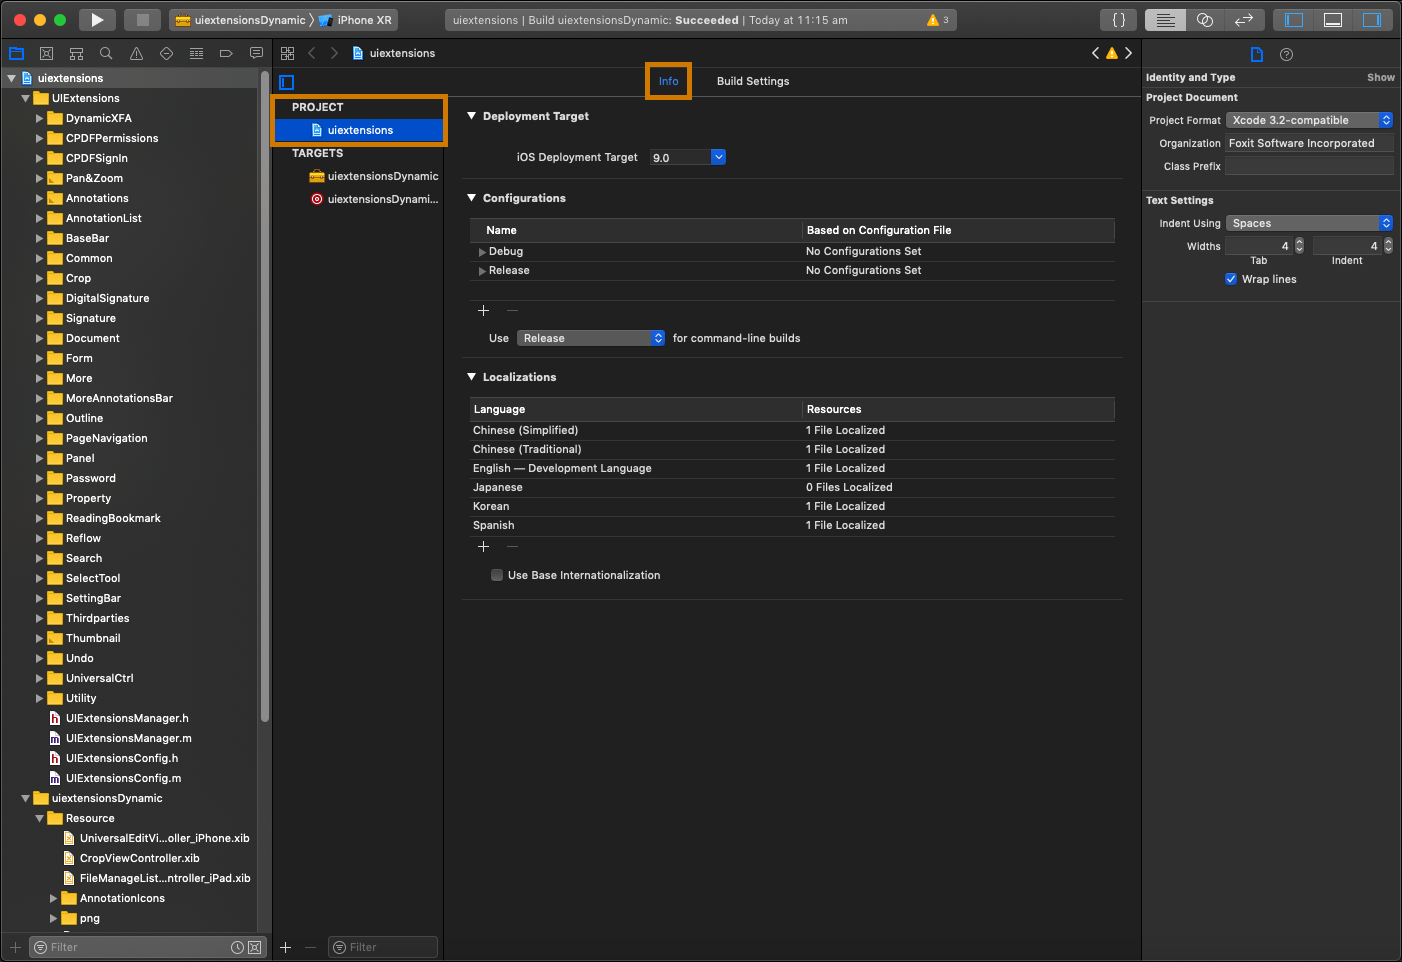Switch to the Assistant editor
The width and height of the screenshot is (1402, 962).
[x=1205, y=19]
